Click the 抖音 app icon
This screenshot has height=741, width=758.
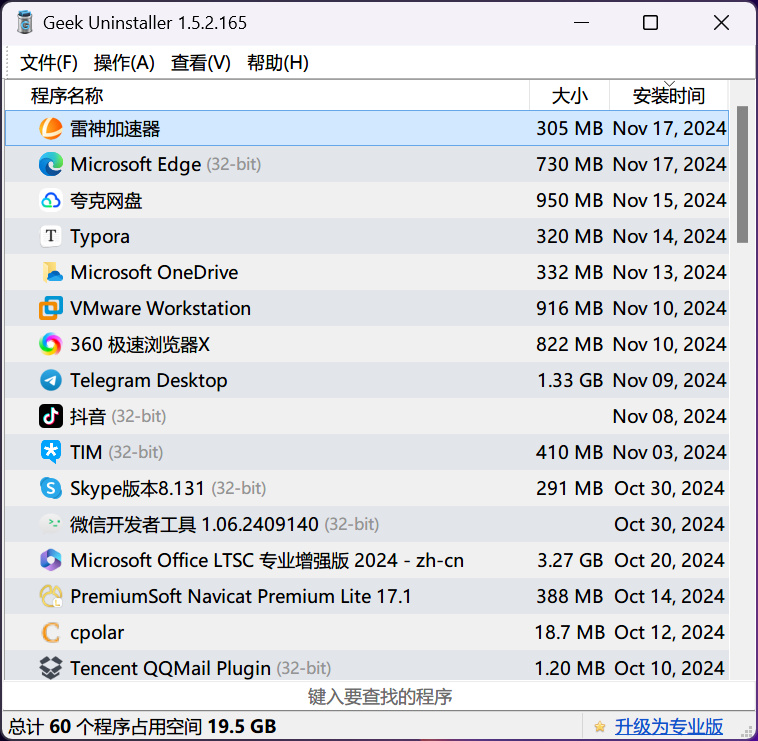coord(51,416)
